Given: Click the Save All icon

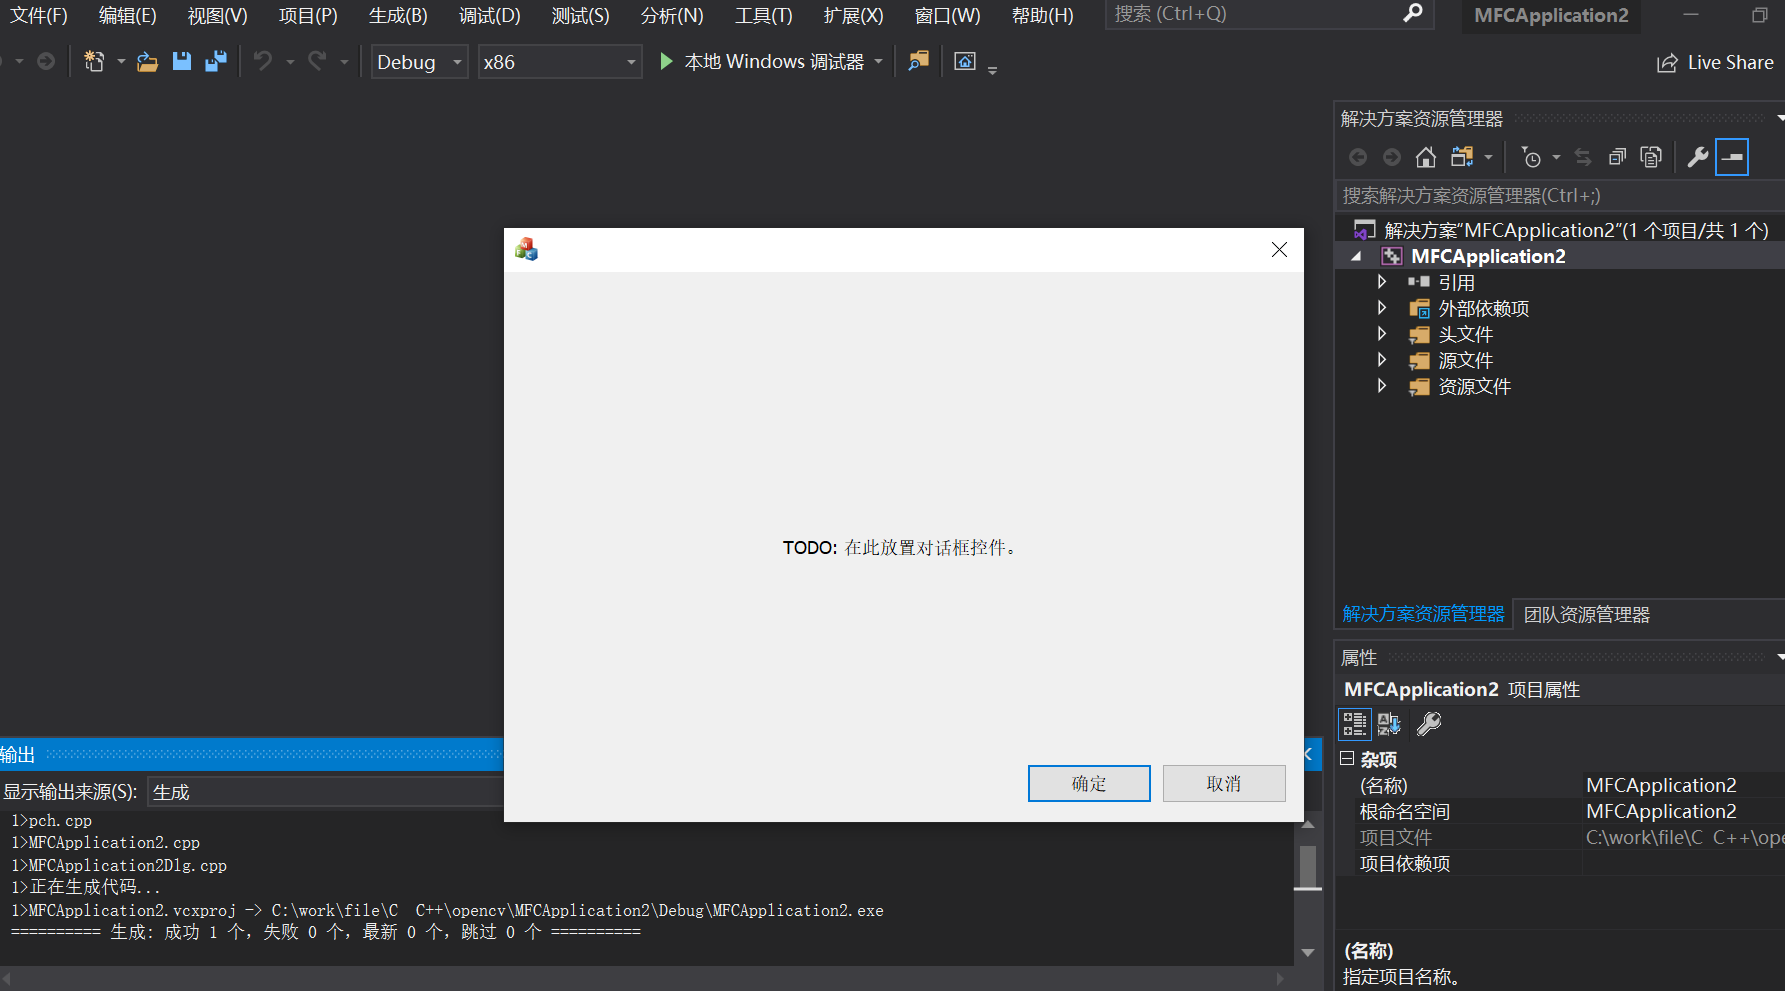Looking at the screenshot, I should 215,61.
